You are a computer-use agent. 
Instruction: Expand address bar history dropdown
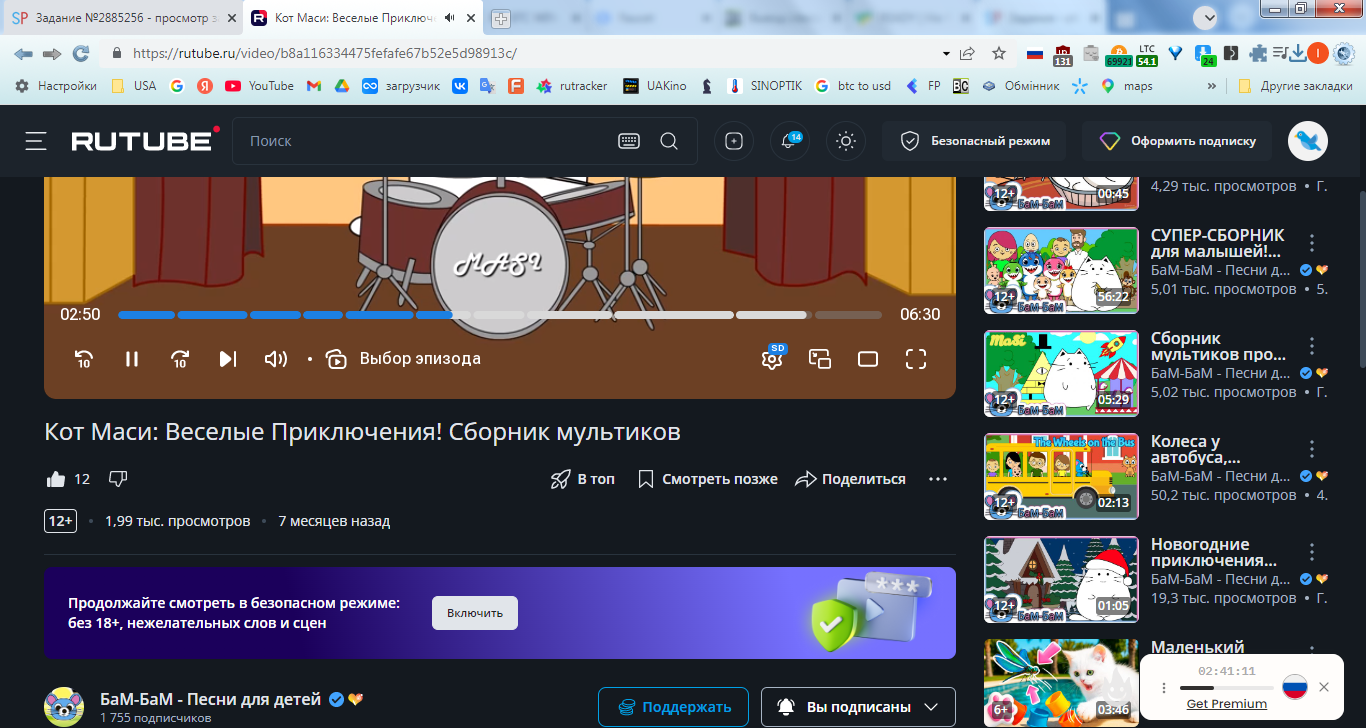pos(946,53)
